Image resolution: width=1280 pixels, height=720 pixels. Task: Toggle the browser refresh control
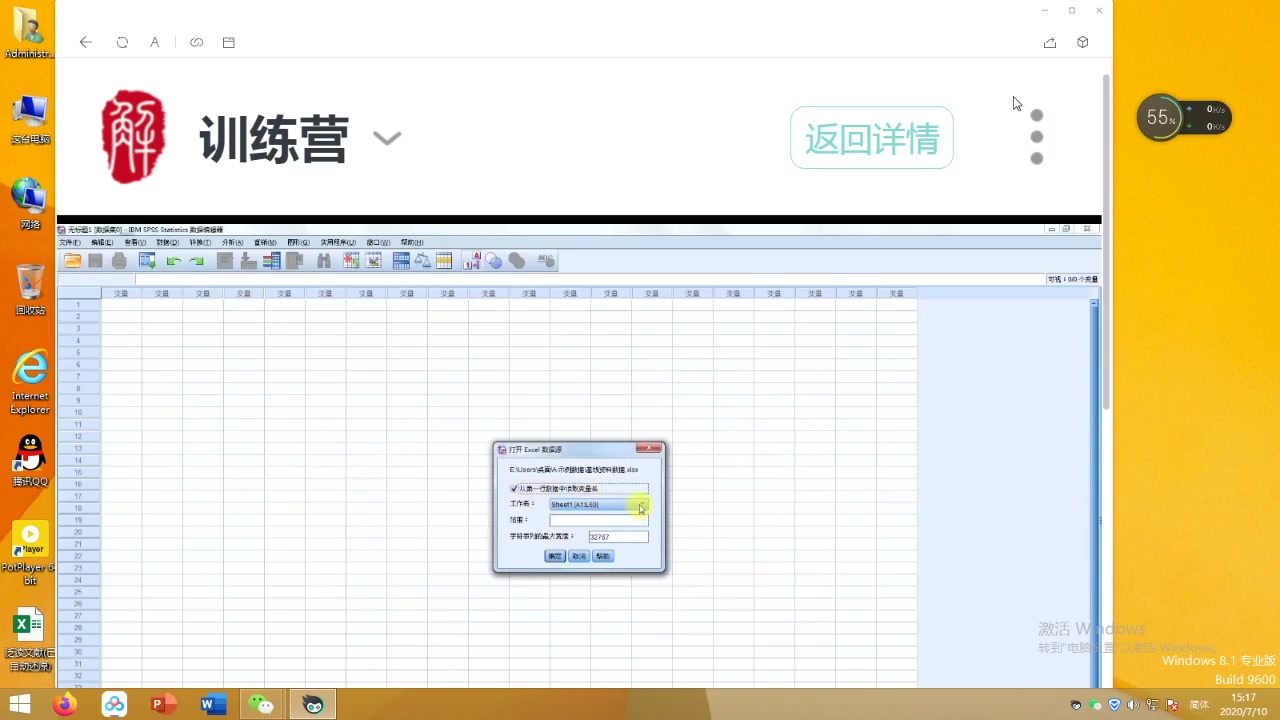click(122, 42)
